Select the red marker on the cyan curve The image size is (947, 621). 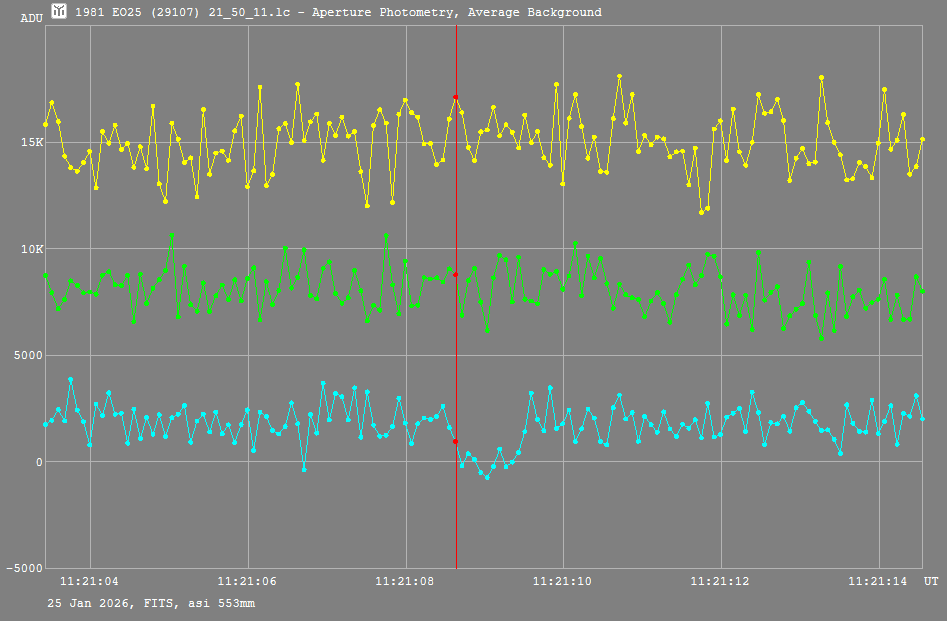click(x=456, y=441)
